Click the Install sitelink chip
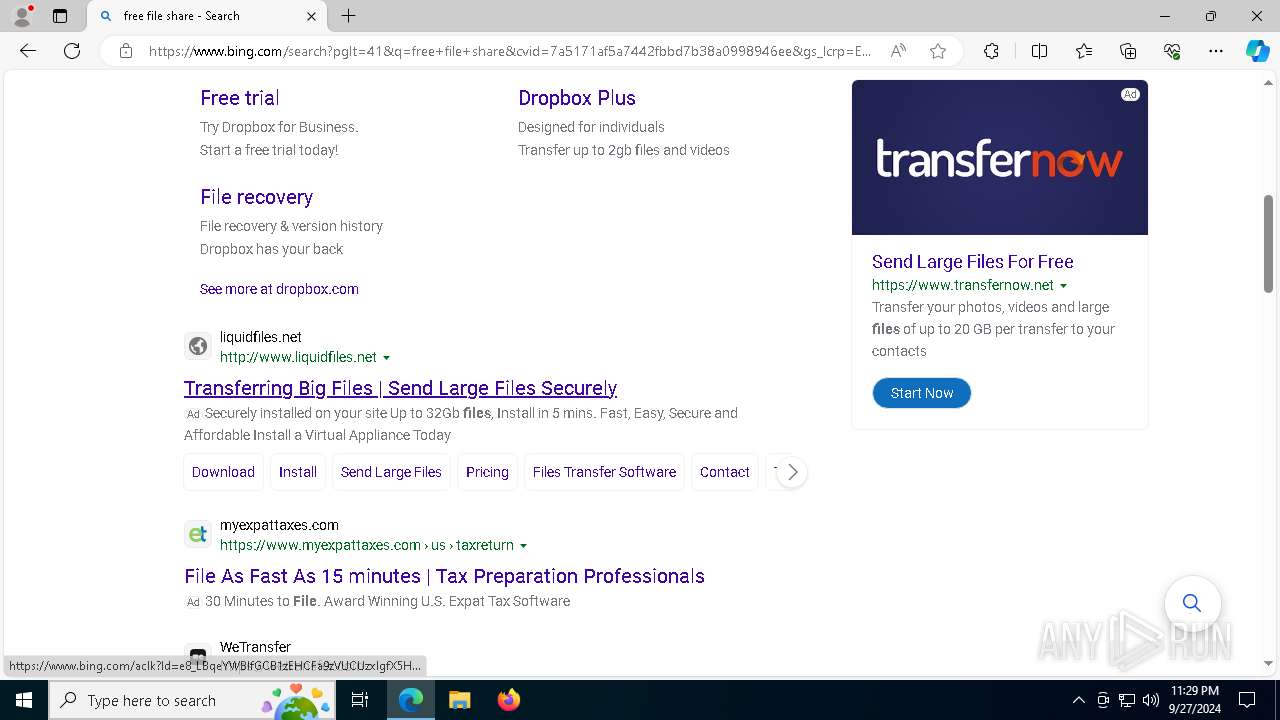Viewport: 1280px width, 720px height. click(298, 472)
